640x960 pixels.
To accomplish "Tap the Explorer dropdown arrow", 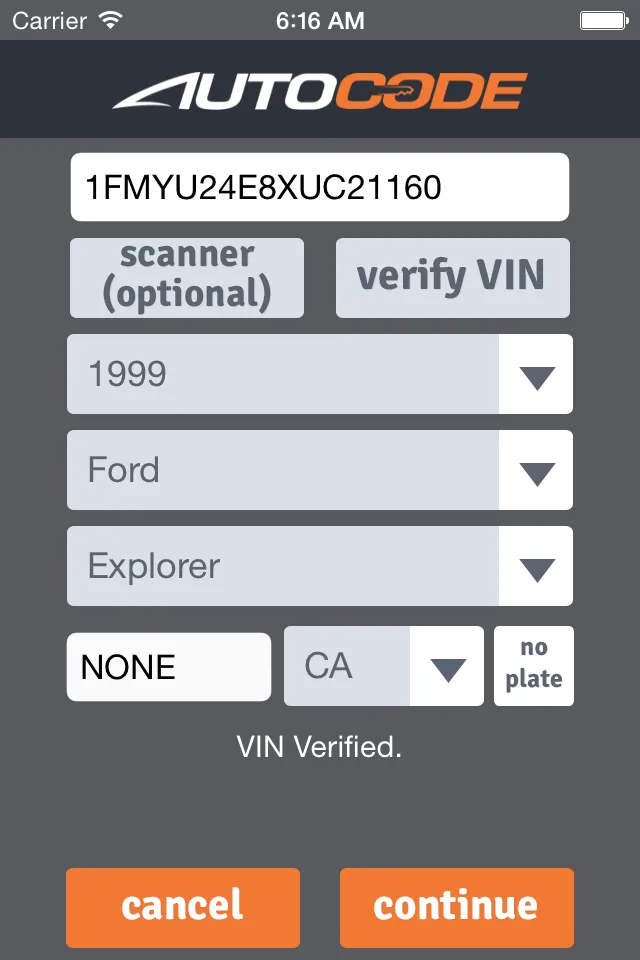I will tap(537, 566).
